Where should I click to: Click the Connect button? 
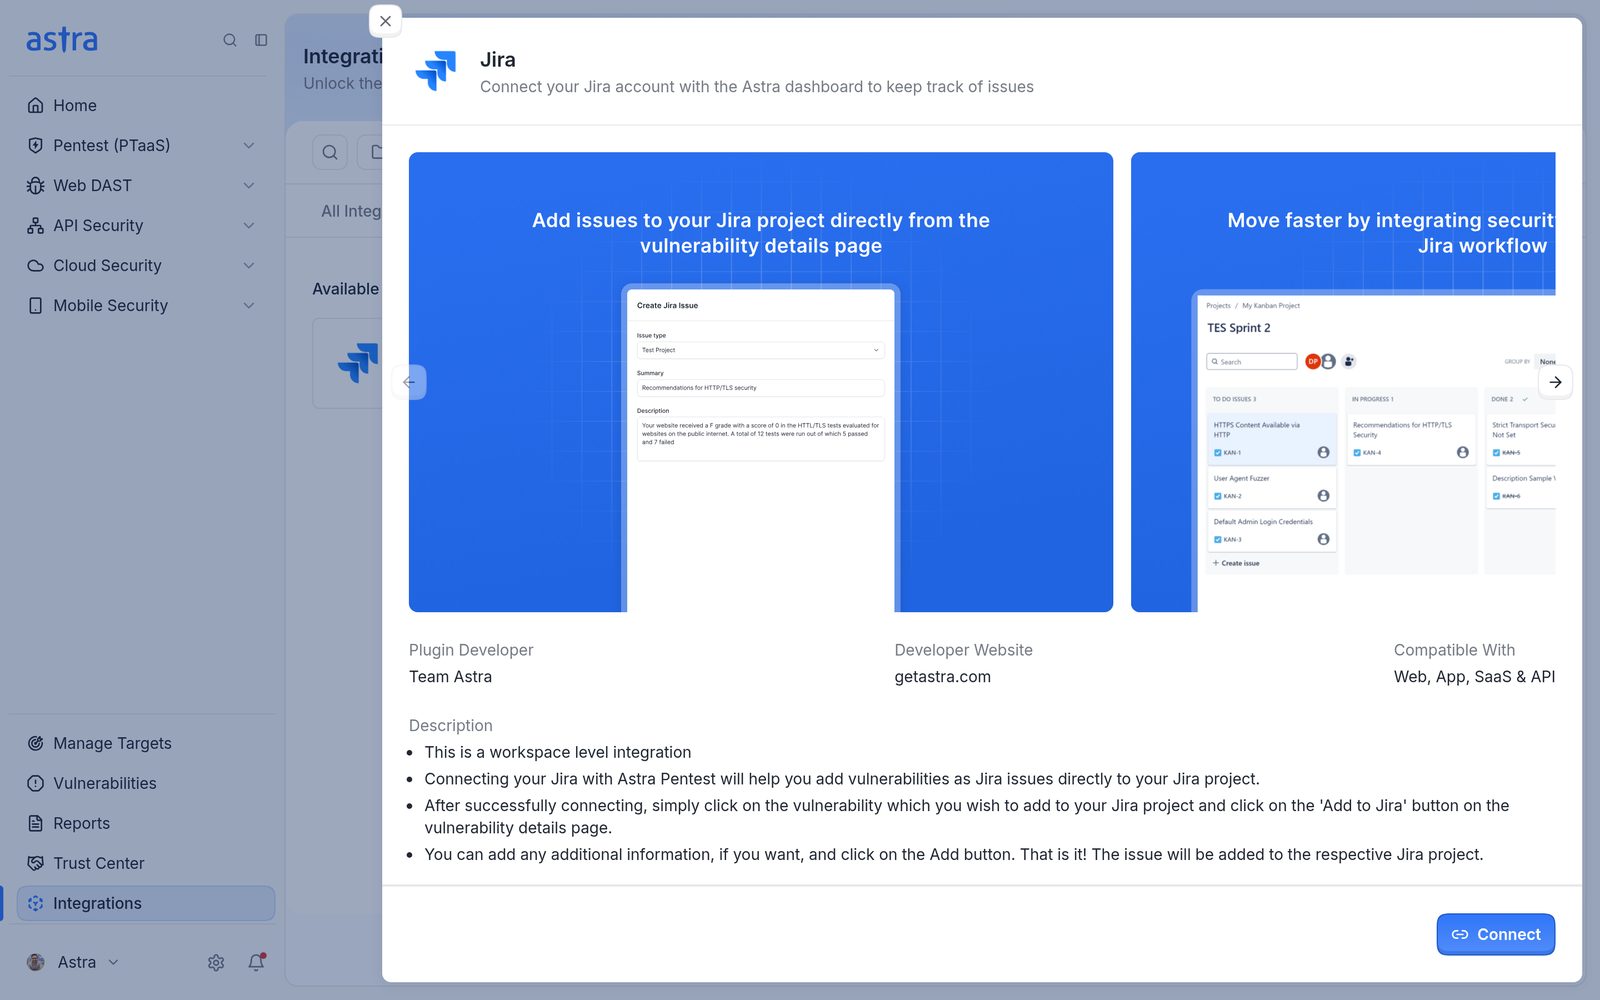tap(1495, 934)
